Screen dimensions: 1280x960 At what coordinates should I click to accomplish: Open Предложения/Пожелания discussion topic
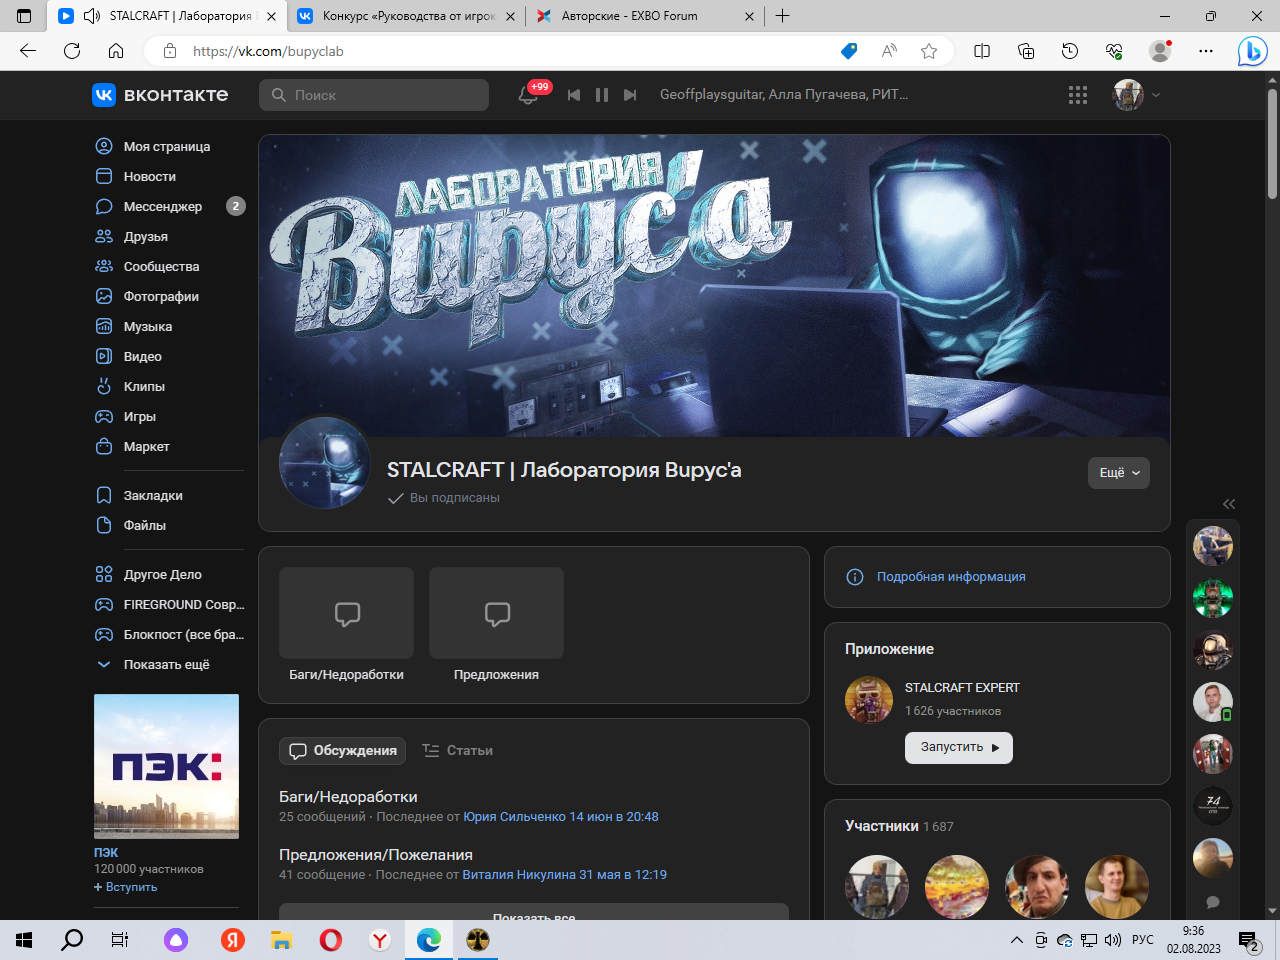click(376, 855)
